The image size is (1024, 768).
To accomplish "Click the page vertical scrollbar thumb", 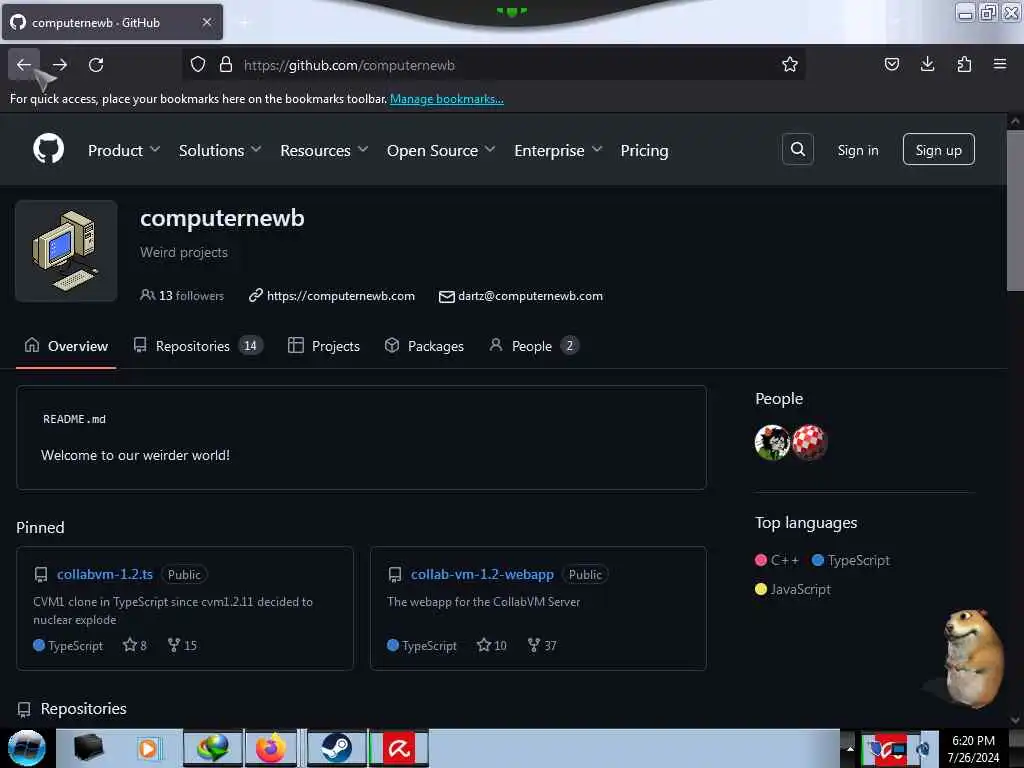I will click(1014, 209).
